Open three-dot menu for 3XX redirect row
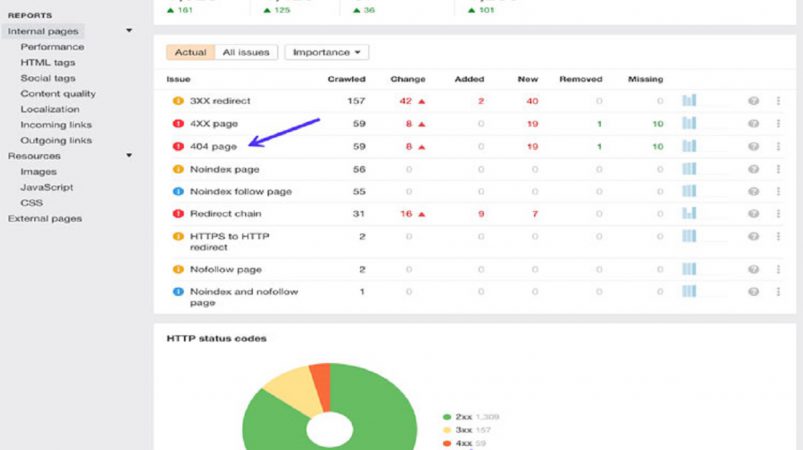The image size is (803, 450). click(778, 101)
